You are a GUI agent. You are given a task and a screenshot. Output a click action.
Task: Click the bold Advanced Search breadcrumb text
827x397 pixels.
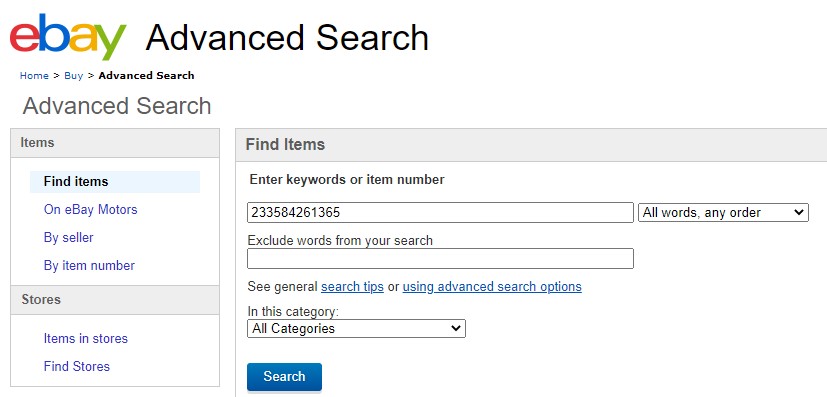tap(147, 75)
